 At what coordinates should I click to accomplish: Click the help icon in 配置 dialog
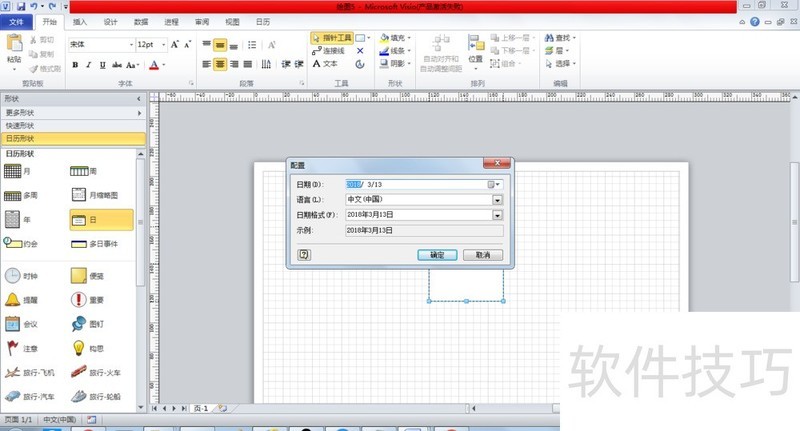tap(304, 255)
